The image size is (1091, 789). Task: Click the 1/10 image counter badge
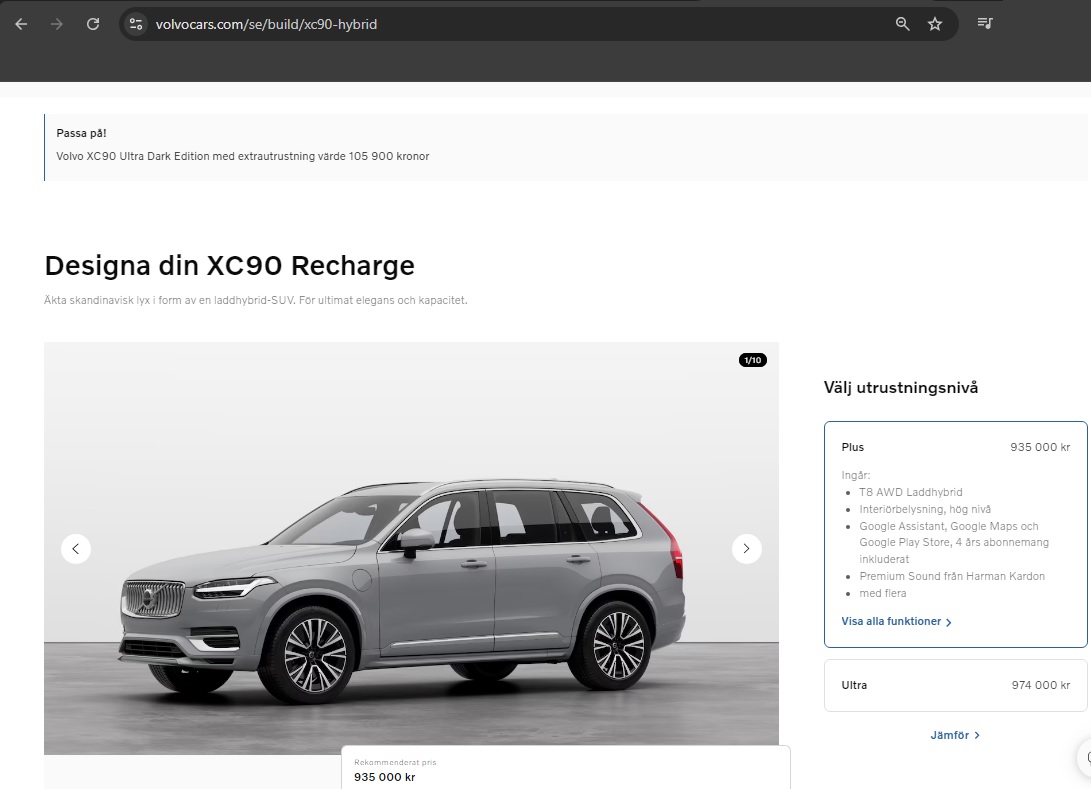click(753, 360)
